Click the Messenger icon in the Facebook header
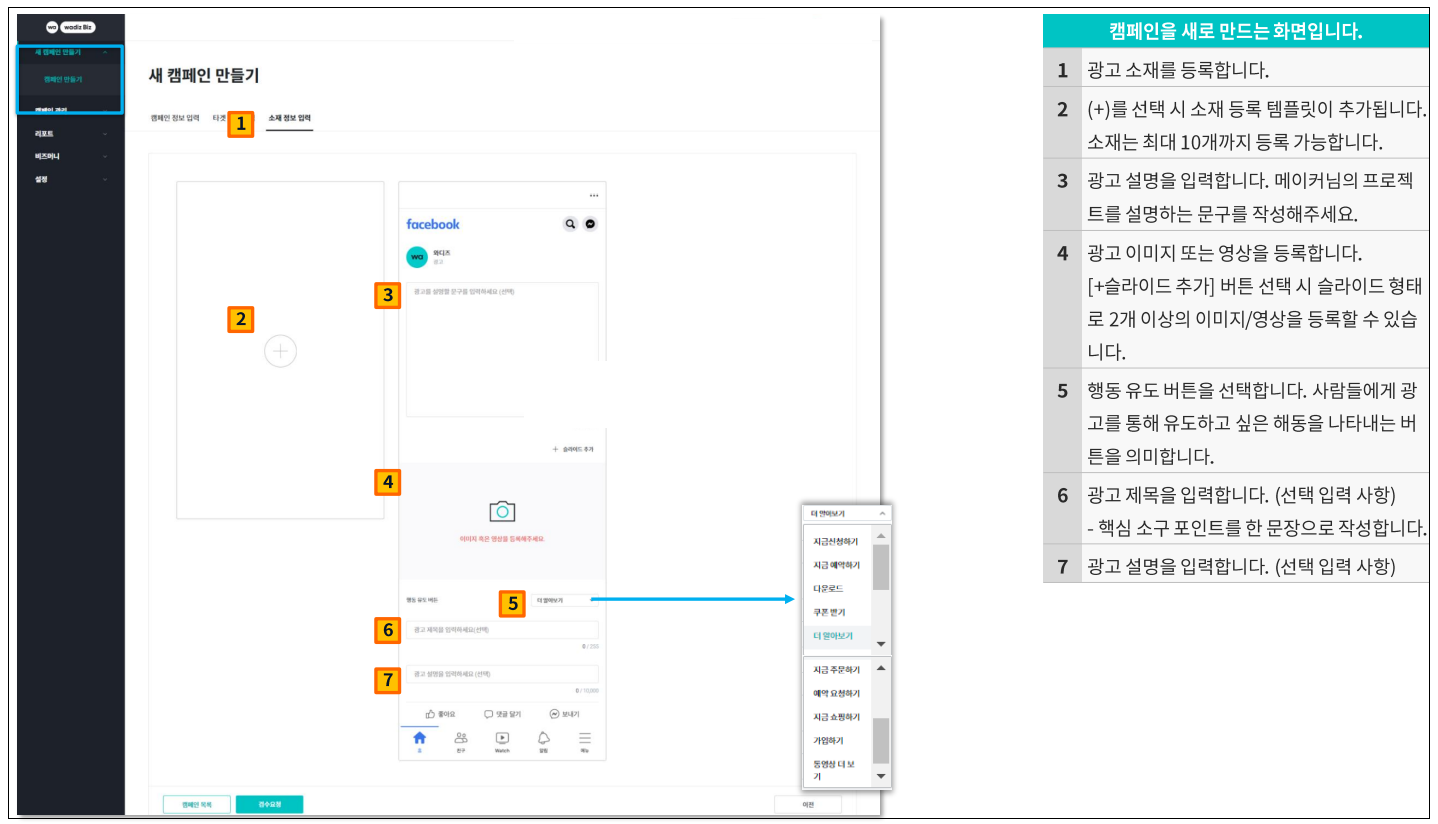The image size is (1438, 824). pos(589,223)
